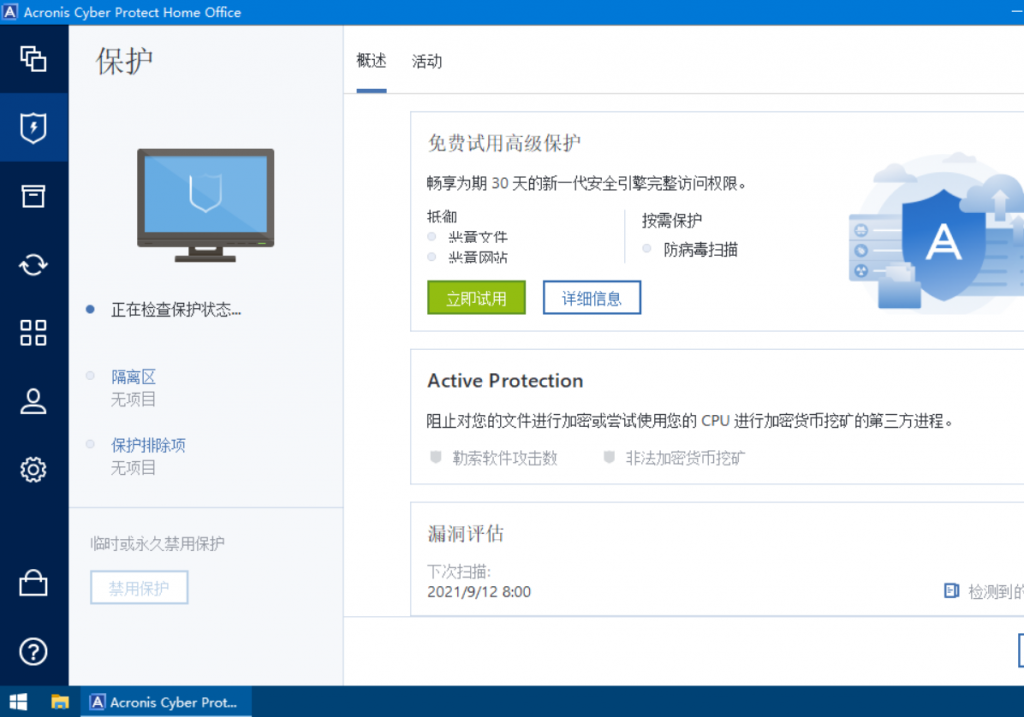
Task: Select the Protection shield icon in the sidebar
Action: point(33,127)
